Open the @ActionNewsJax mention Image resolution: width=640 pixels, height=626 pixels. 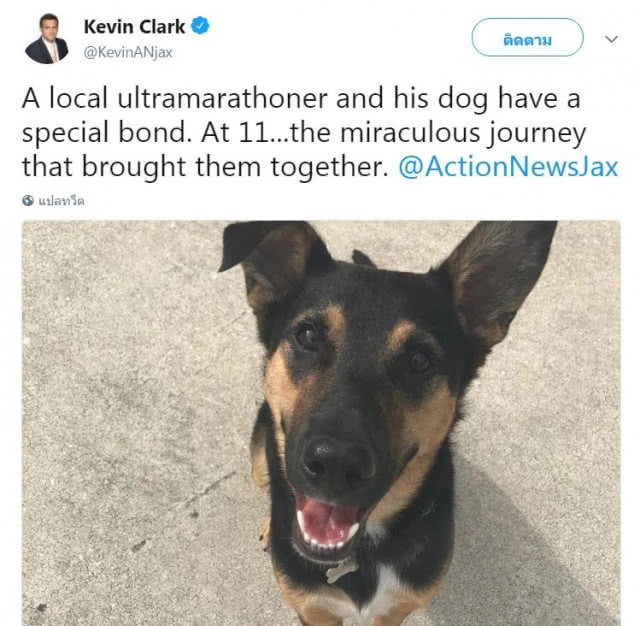click(x=508, y=167)
